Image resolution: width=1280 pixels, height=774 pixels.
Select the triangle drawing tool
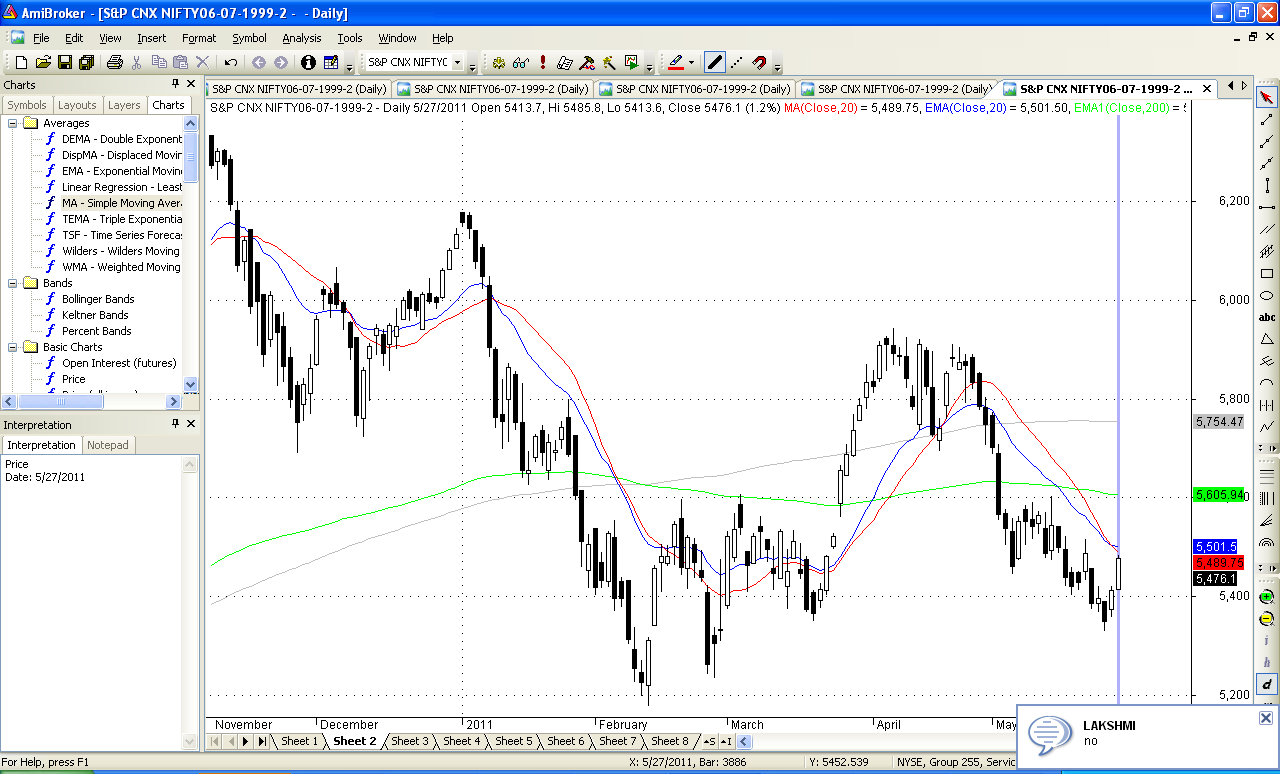tap(1267, 339)
